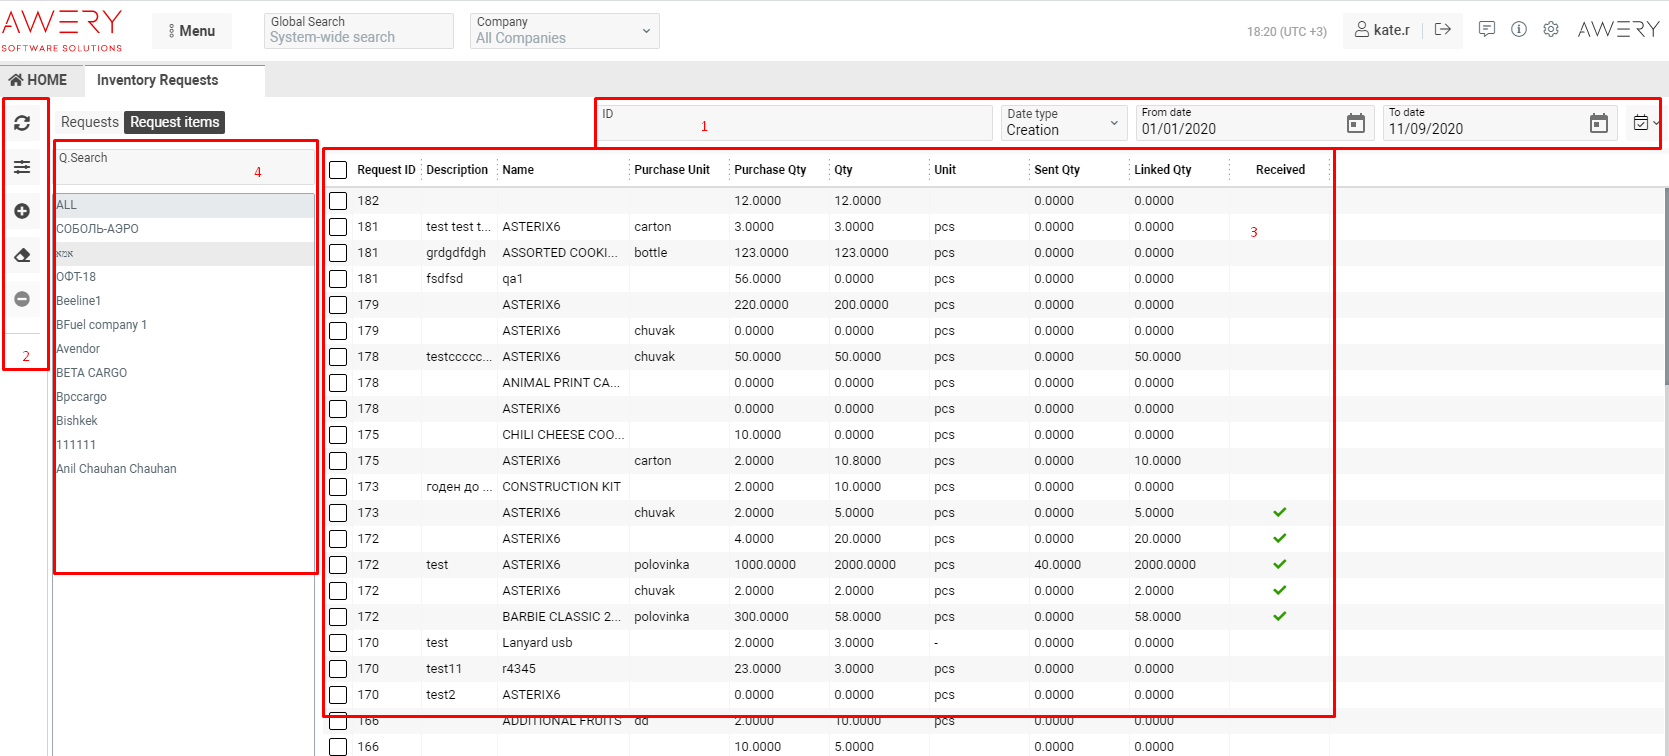Toggle the select-all checkbox in table header
Image resolution: width=1669 pixels, height=756 pixels.
tap(338, 170)
